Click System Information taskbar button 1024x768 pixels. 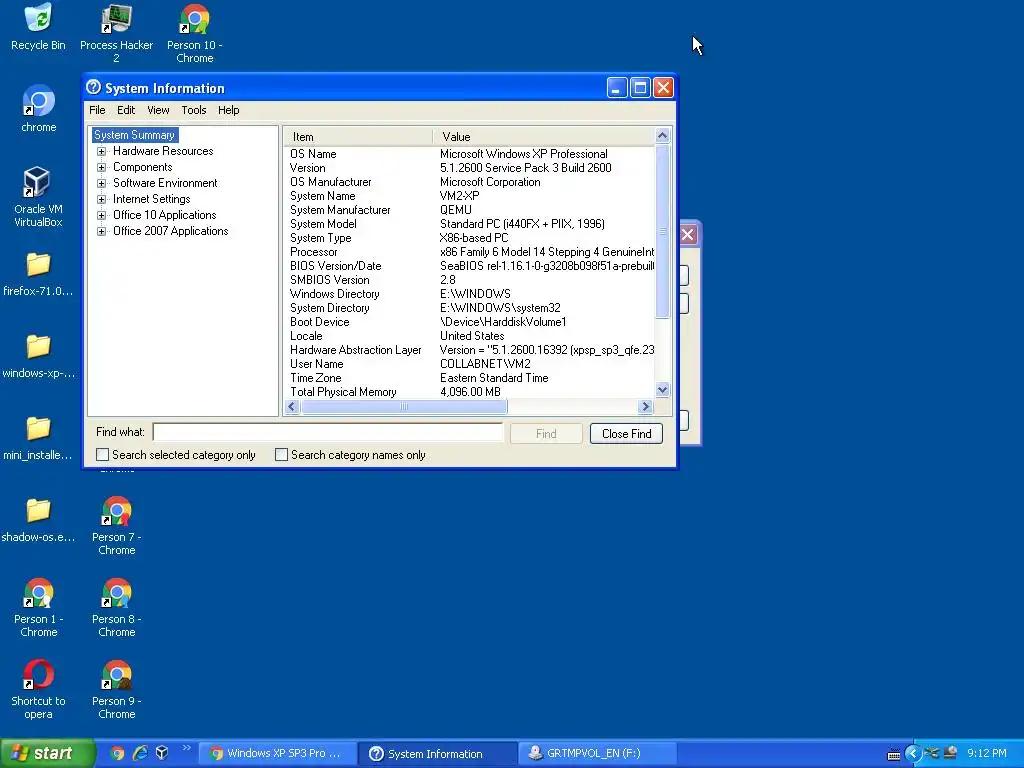click(x=438, y=753)
